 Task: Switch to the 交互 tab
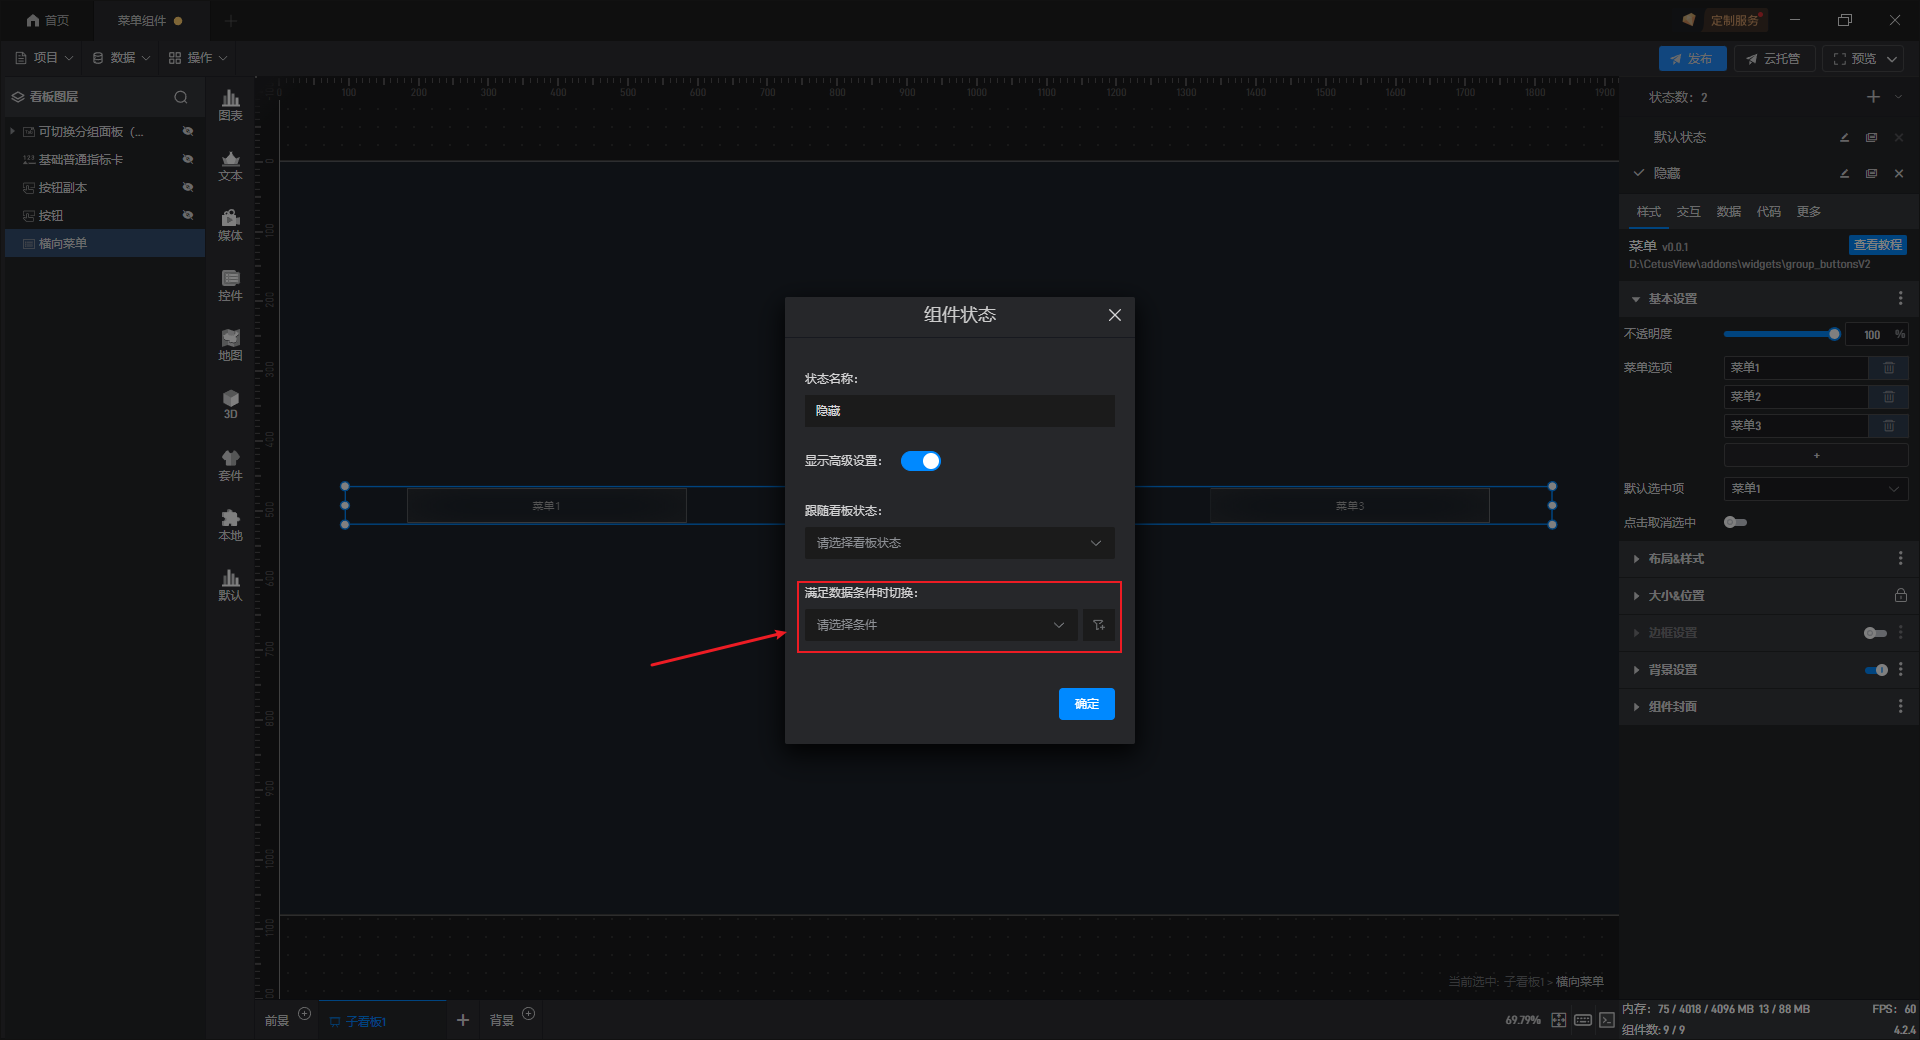(x=1688, y=212)
